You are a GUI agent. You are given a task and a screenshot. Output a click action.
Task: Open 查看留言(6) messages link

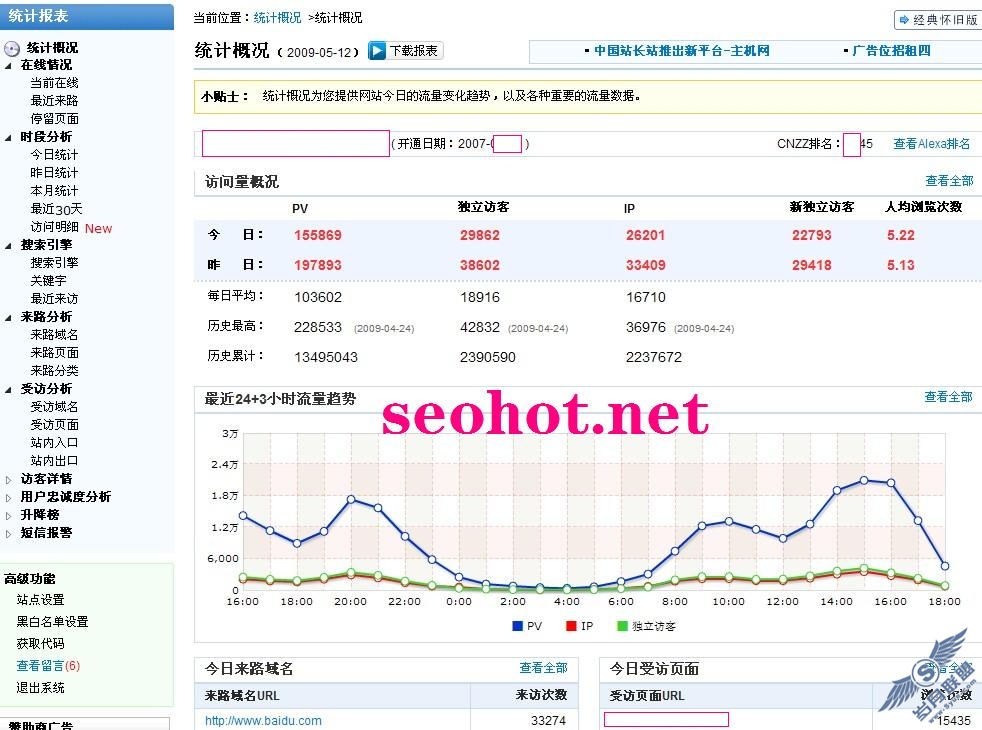point(48,666)
